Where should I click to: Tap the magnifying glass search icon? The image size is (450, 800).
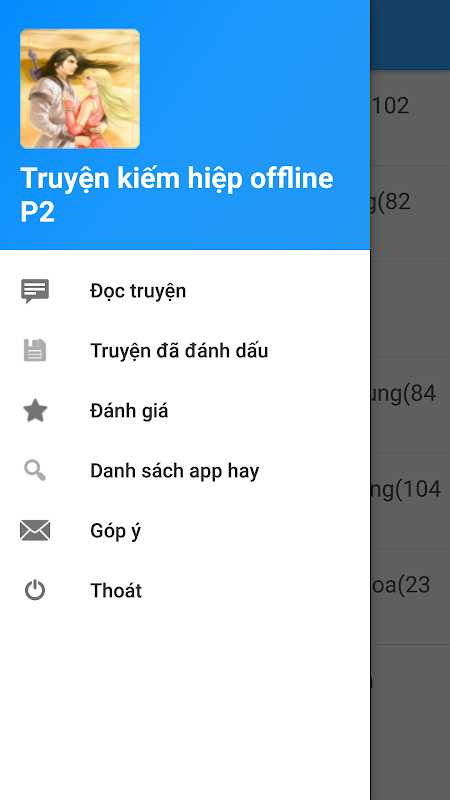pyautogui.click(x=35, y=470)
